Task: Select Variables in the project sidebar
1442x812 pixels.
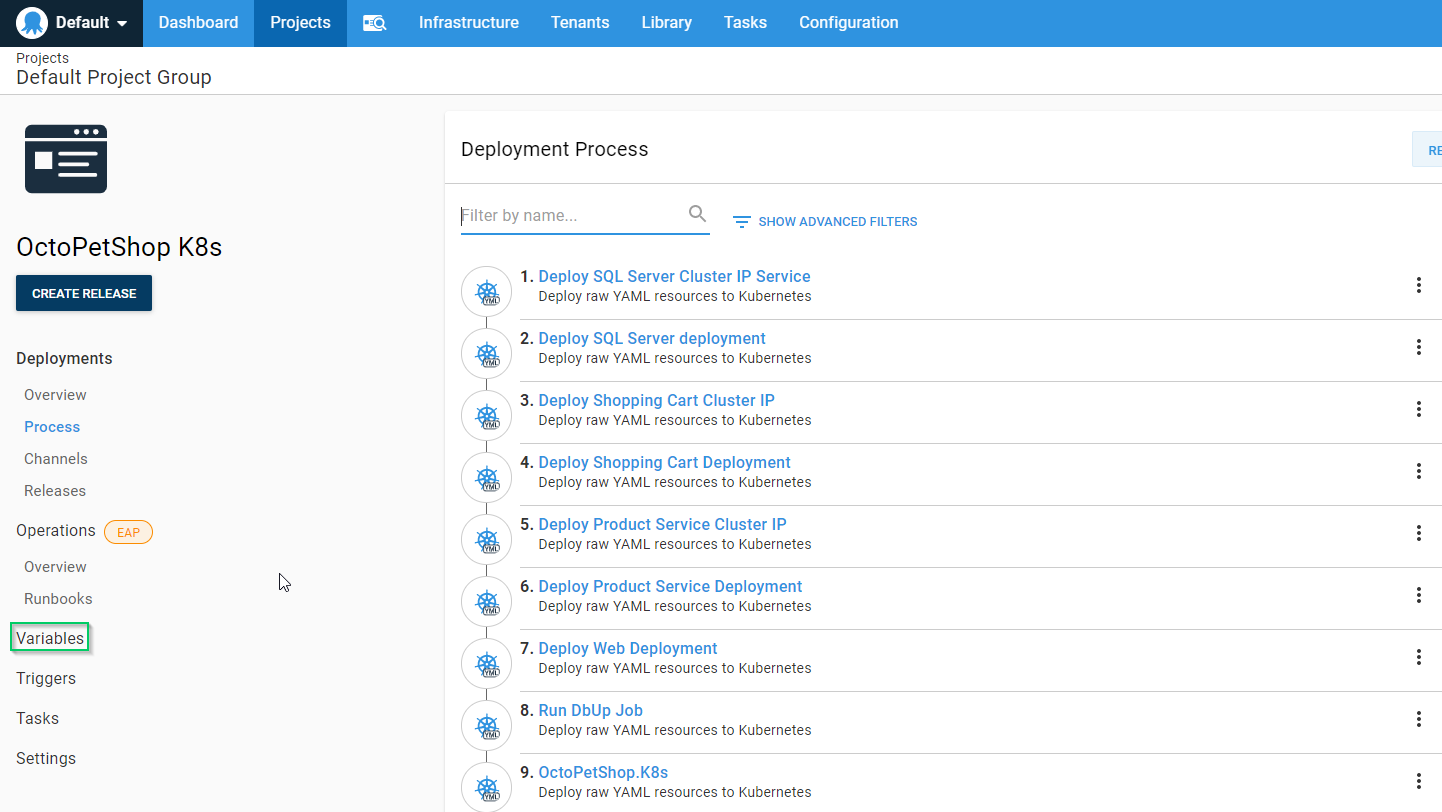Action: click(x=50, y=638)
